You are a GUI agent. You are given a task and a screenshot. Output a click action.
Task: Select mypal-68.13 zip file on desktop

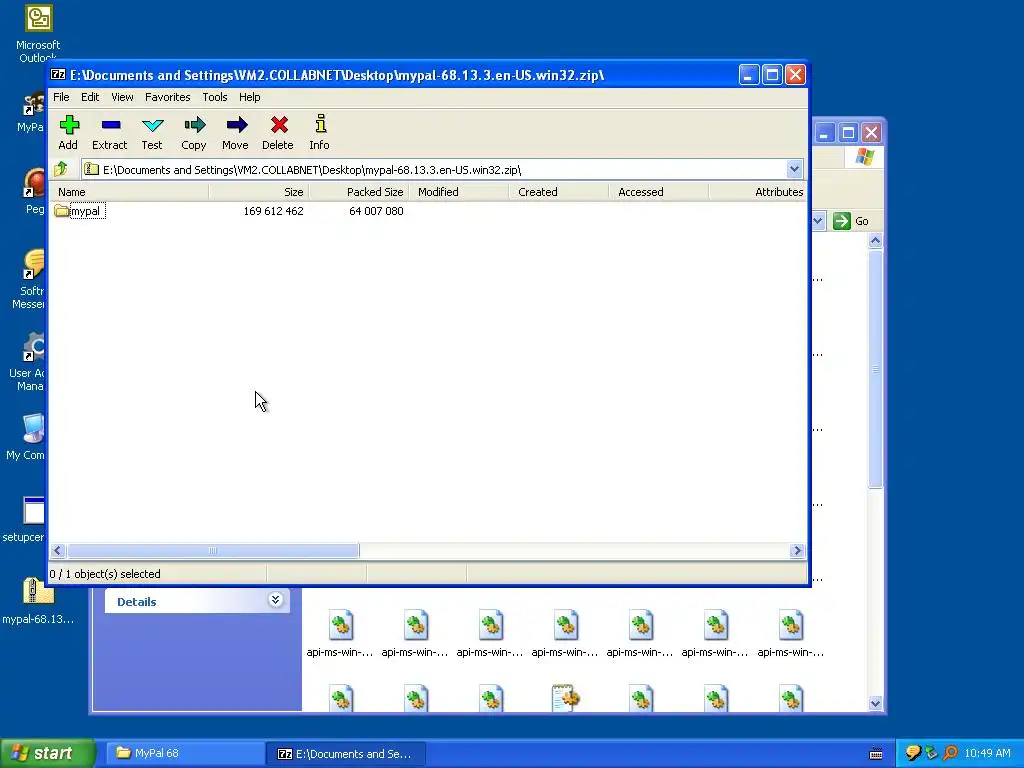coord(38,601)
